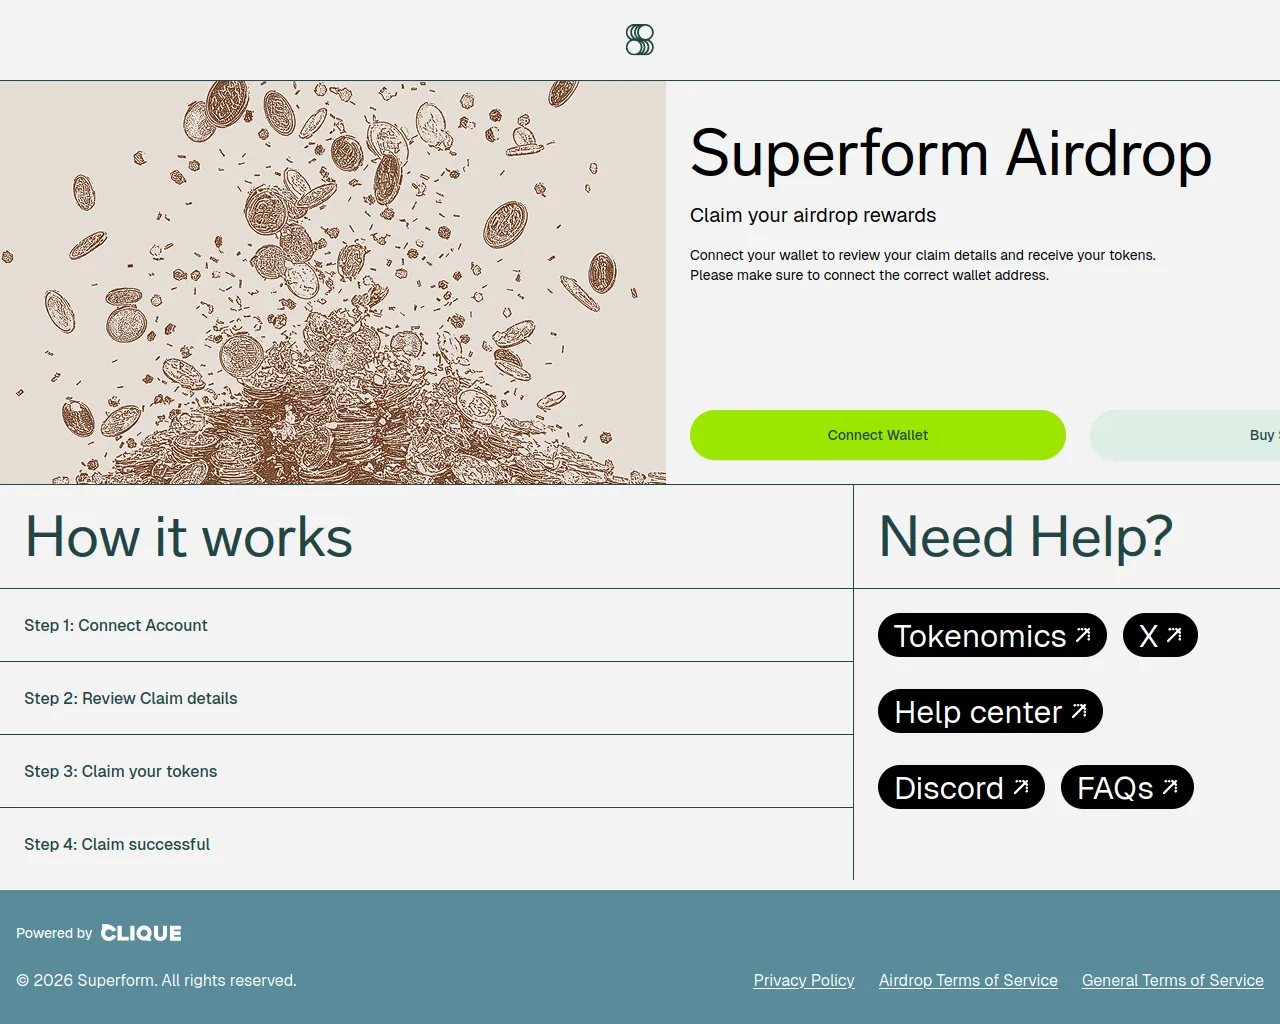The width and height of the screenshot is (1280, 1024).
Task: Click the arrow icon on FAQs
Action: [x=1170, y=787]
